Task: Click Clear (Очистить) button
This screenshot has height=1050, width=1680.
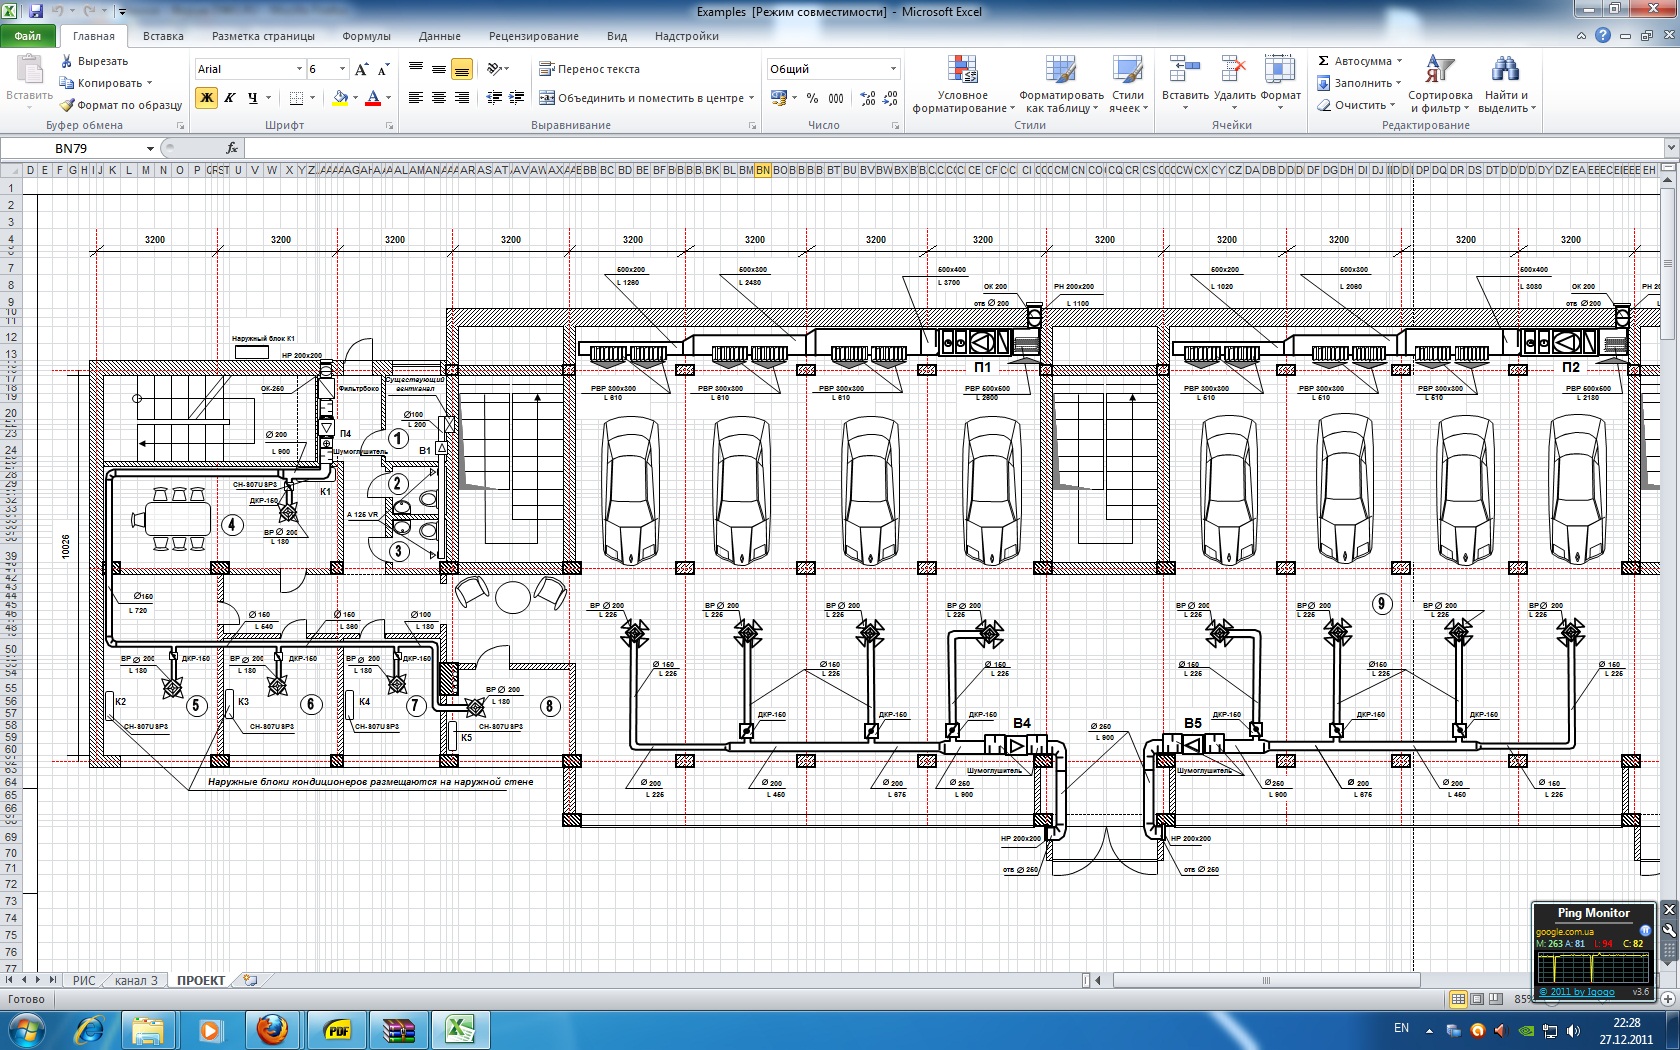Action: [1357, 105]
